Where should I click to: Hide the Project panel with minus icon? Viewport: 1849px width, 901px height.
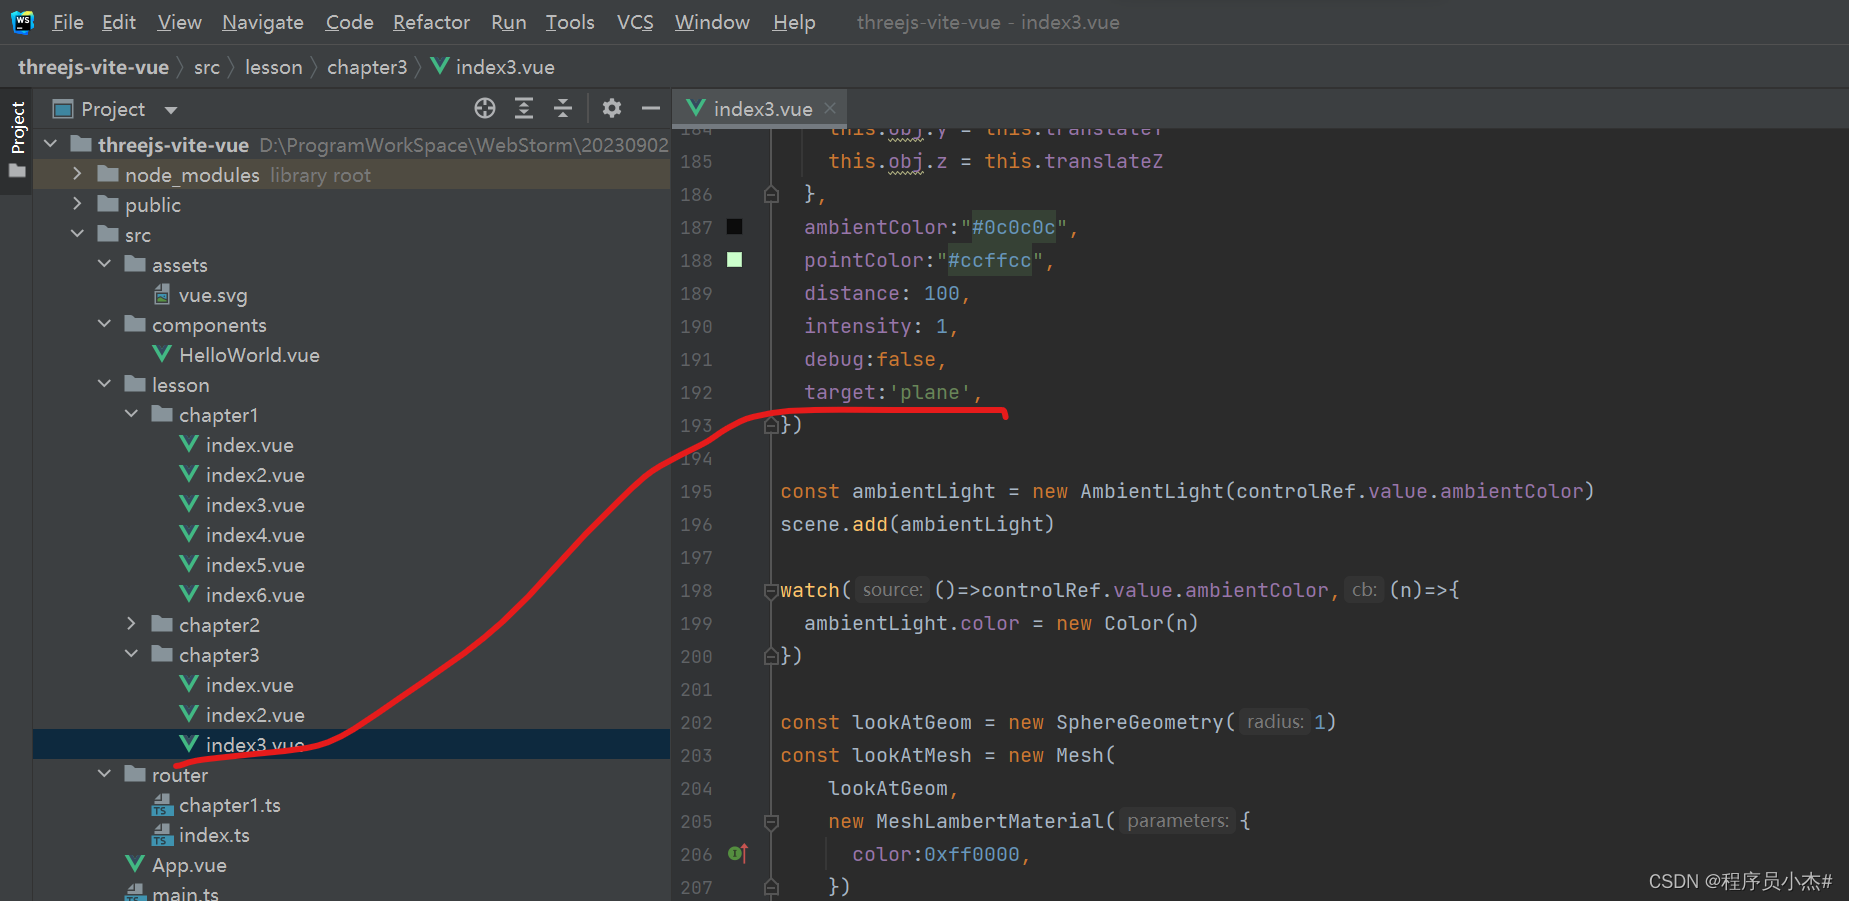(651, 108)
